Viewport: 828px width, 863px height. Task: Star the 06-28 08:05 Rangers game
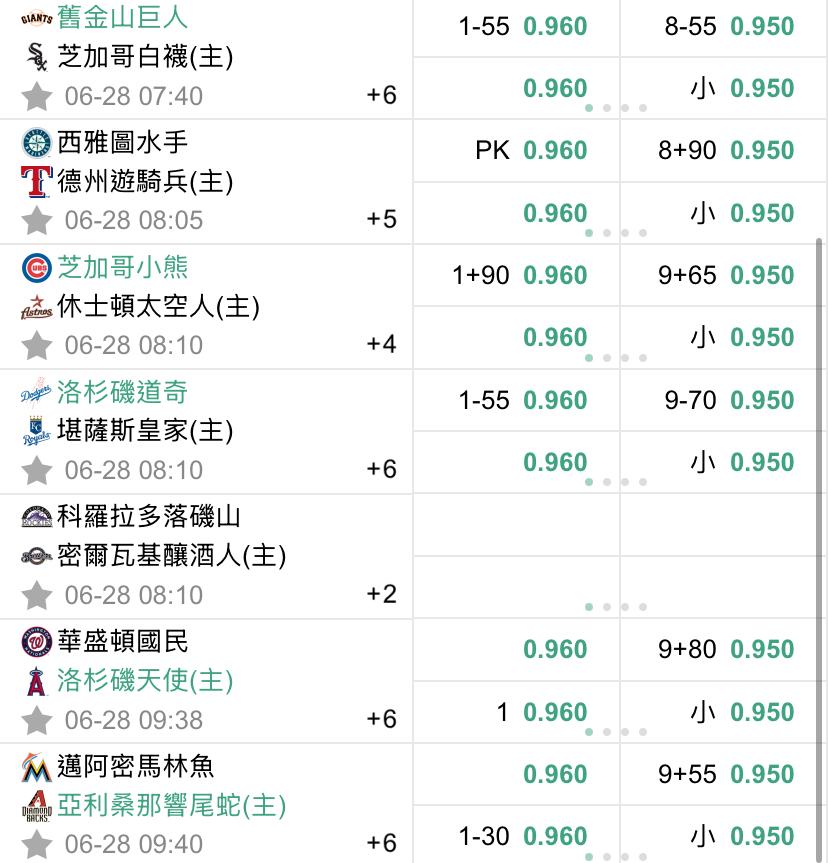pyautogui.click(x=37, y=220)
